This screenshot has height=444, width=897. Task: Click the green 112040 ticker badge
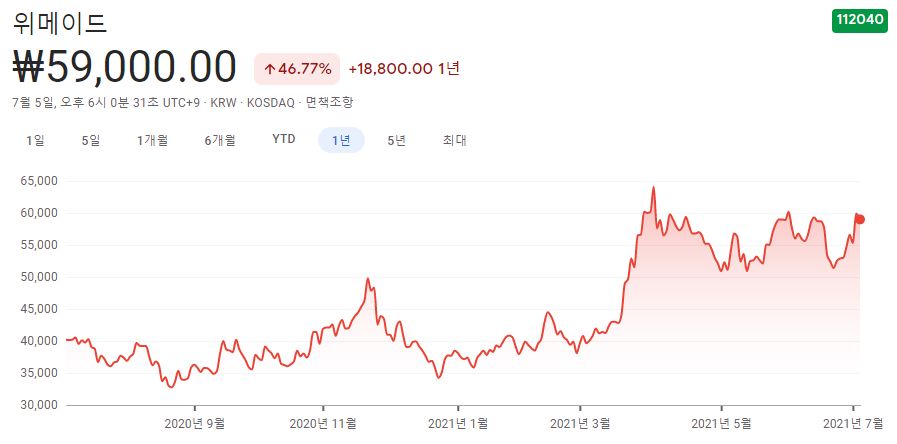point(860,20)
